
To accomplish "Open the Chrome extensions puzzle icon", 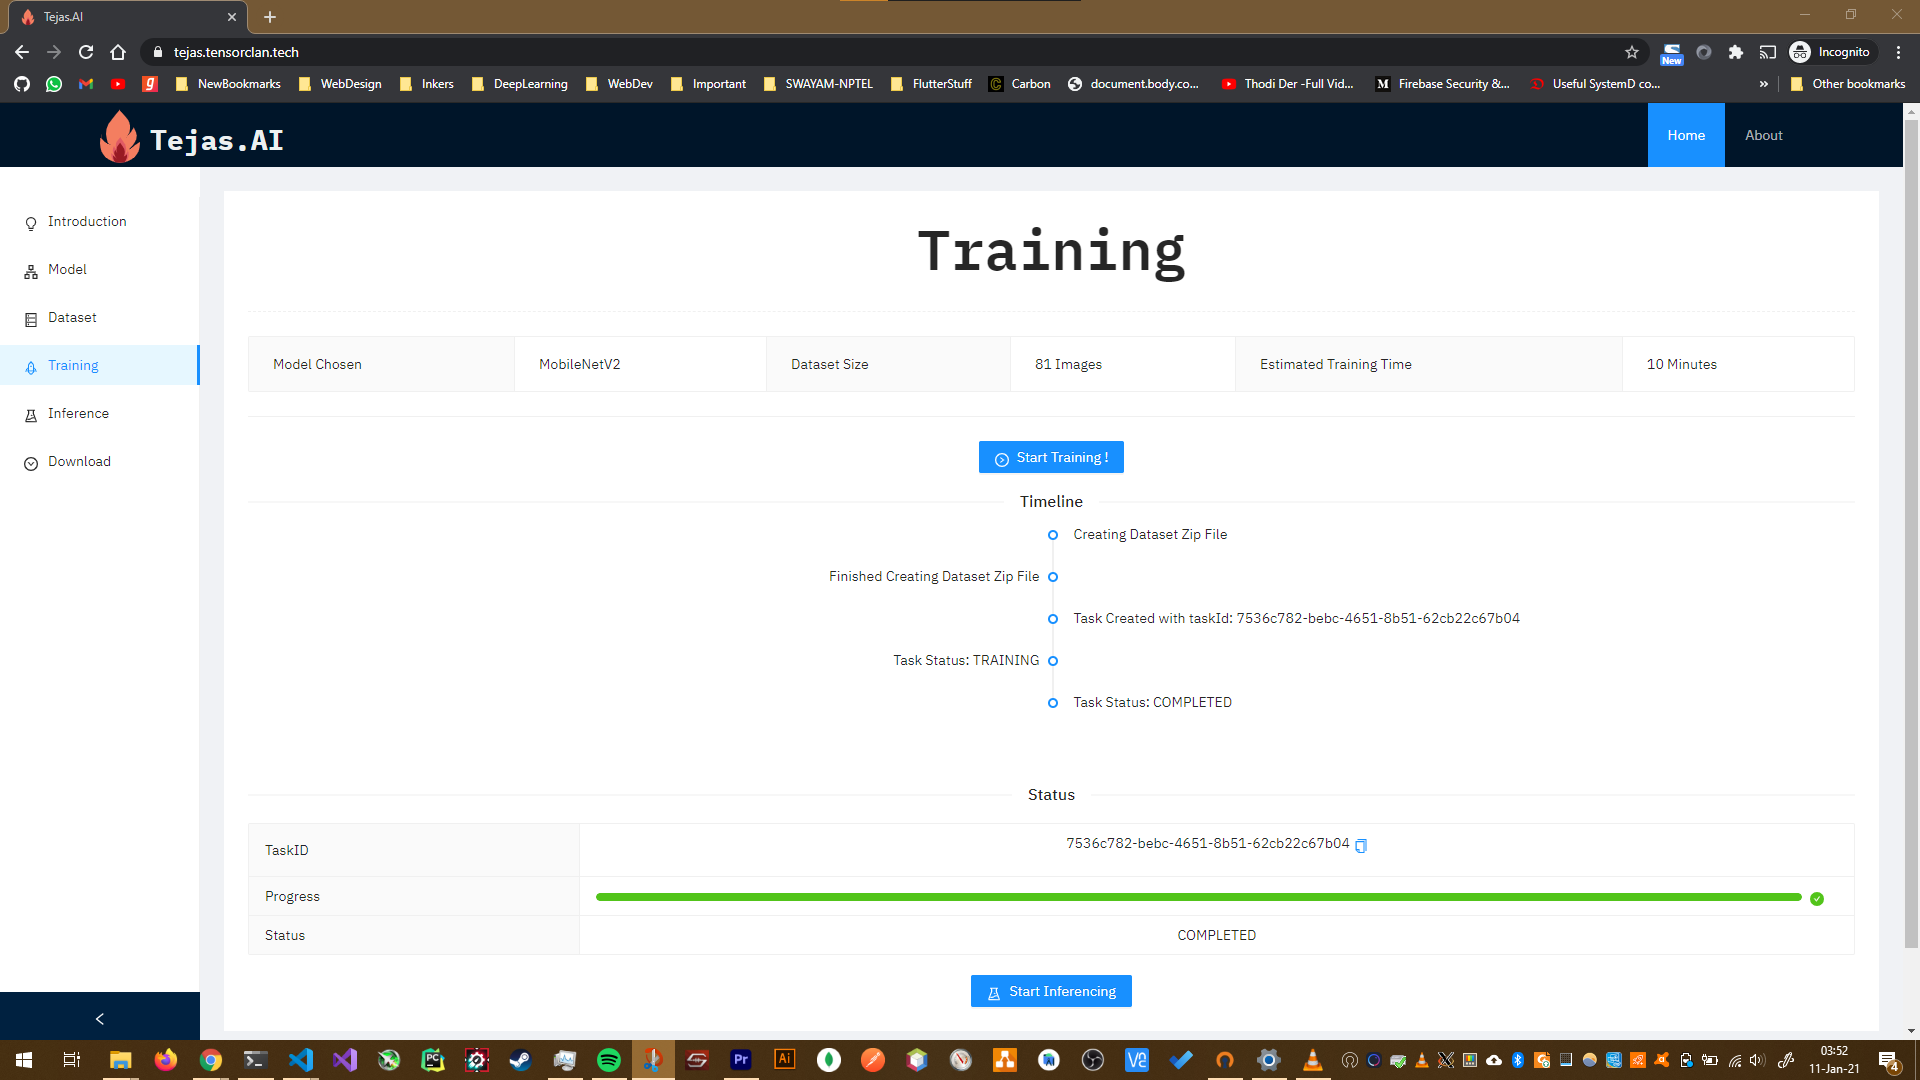I will [1736, 52].
